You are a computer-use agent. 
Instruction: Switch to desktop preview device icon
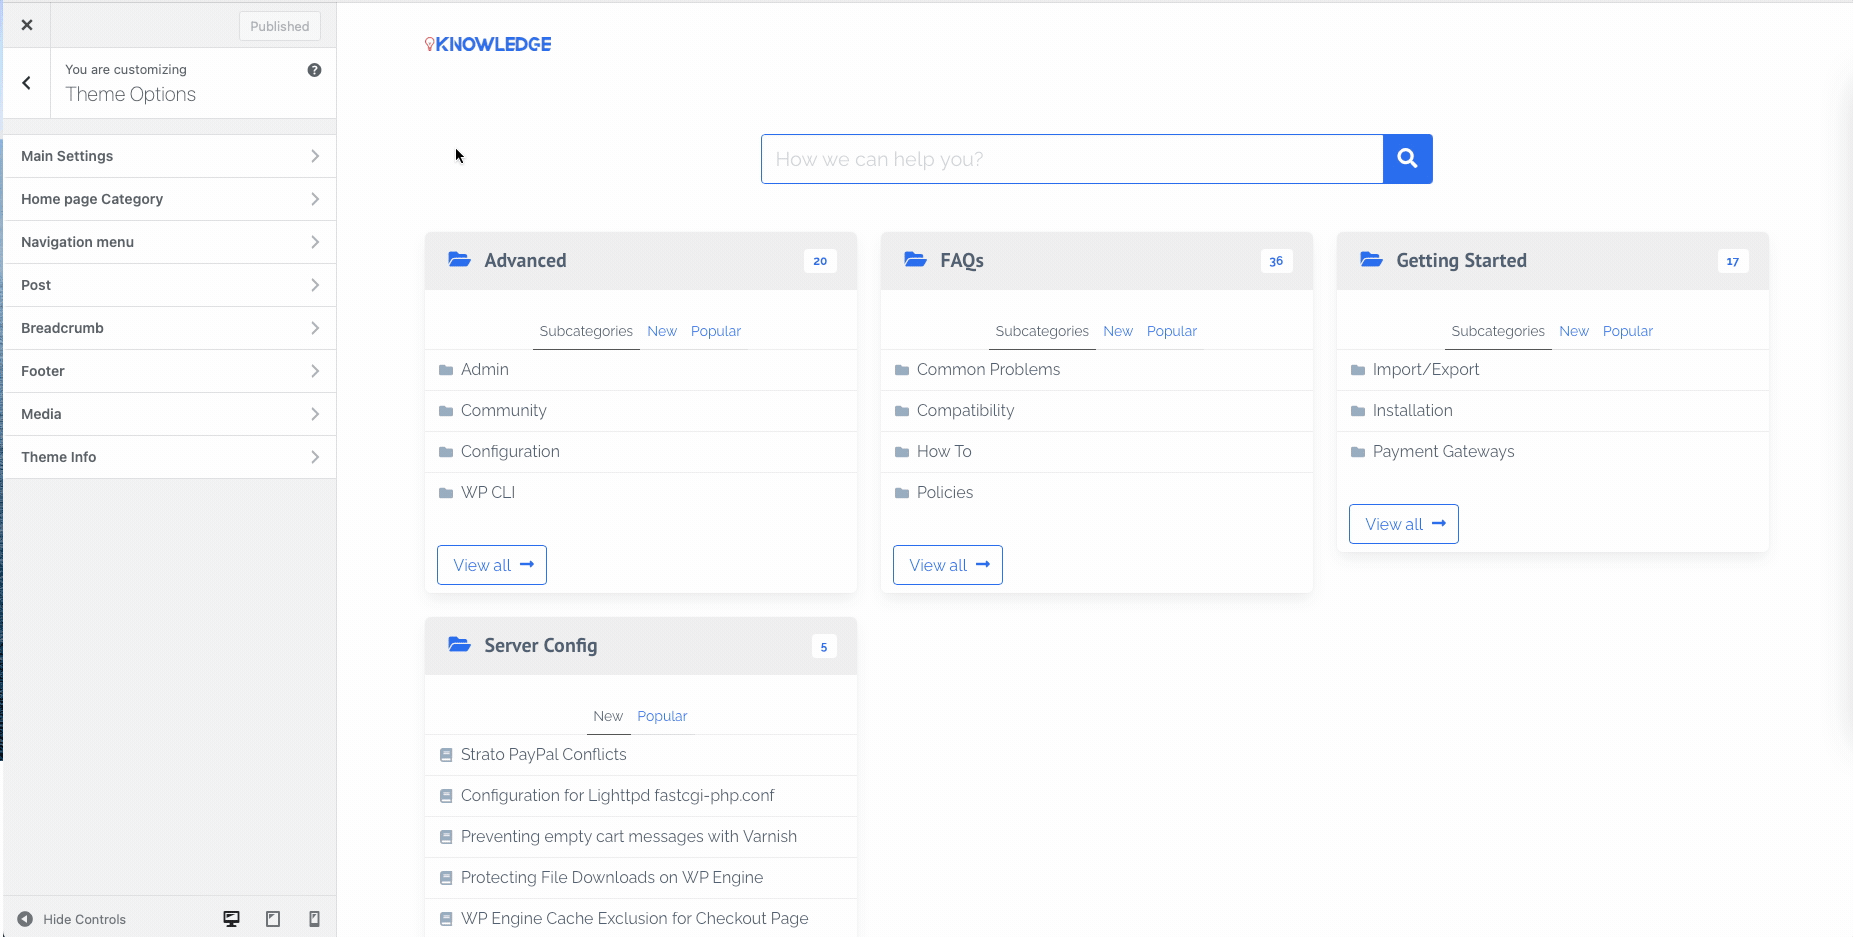click(x=231, y=919)
